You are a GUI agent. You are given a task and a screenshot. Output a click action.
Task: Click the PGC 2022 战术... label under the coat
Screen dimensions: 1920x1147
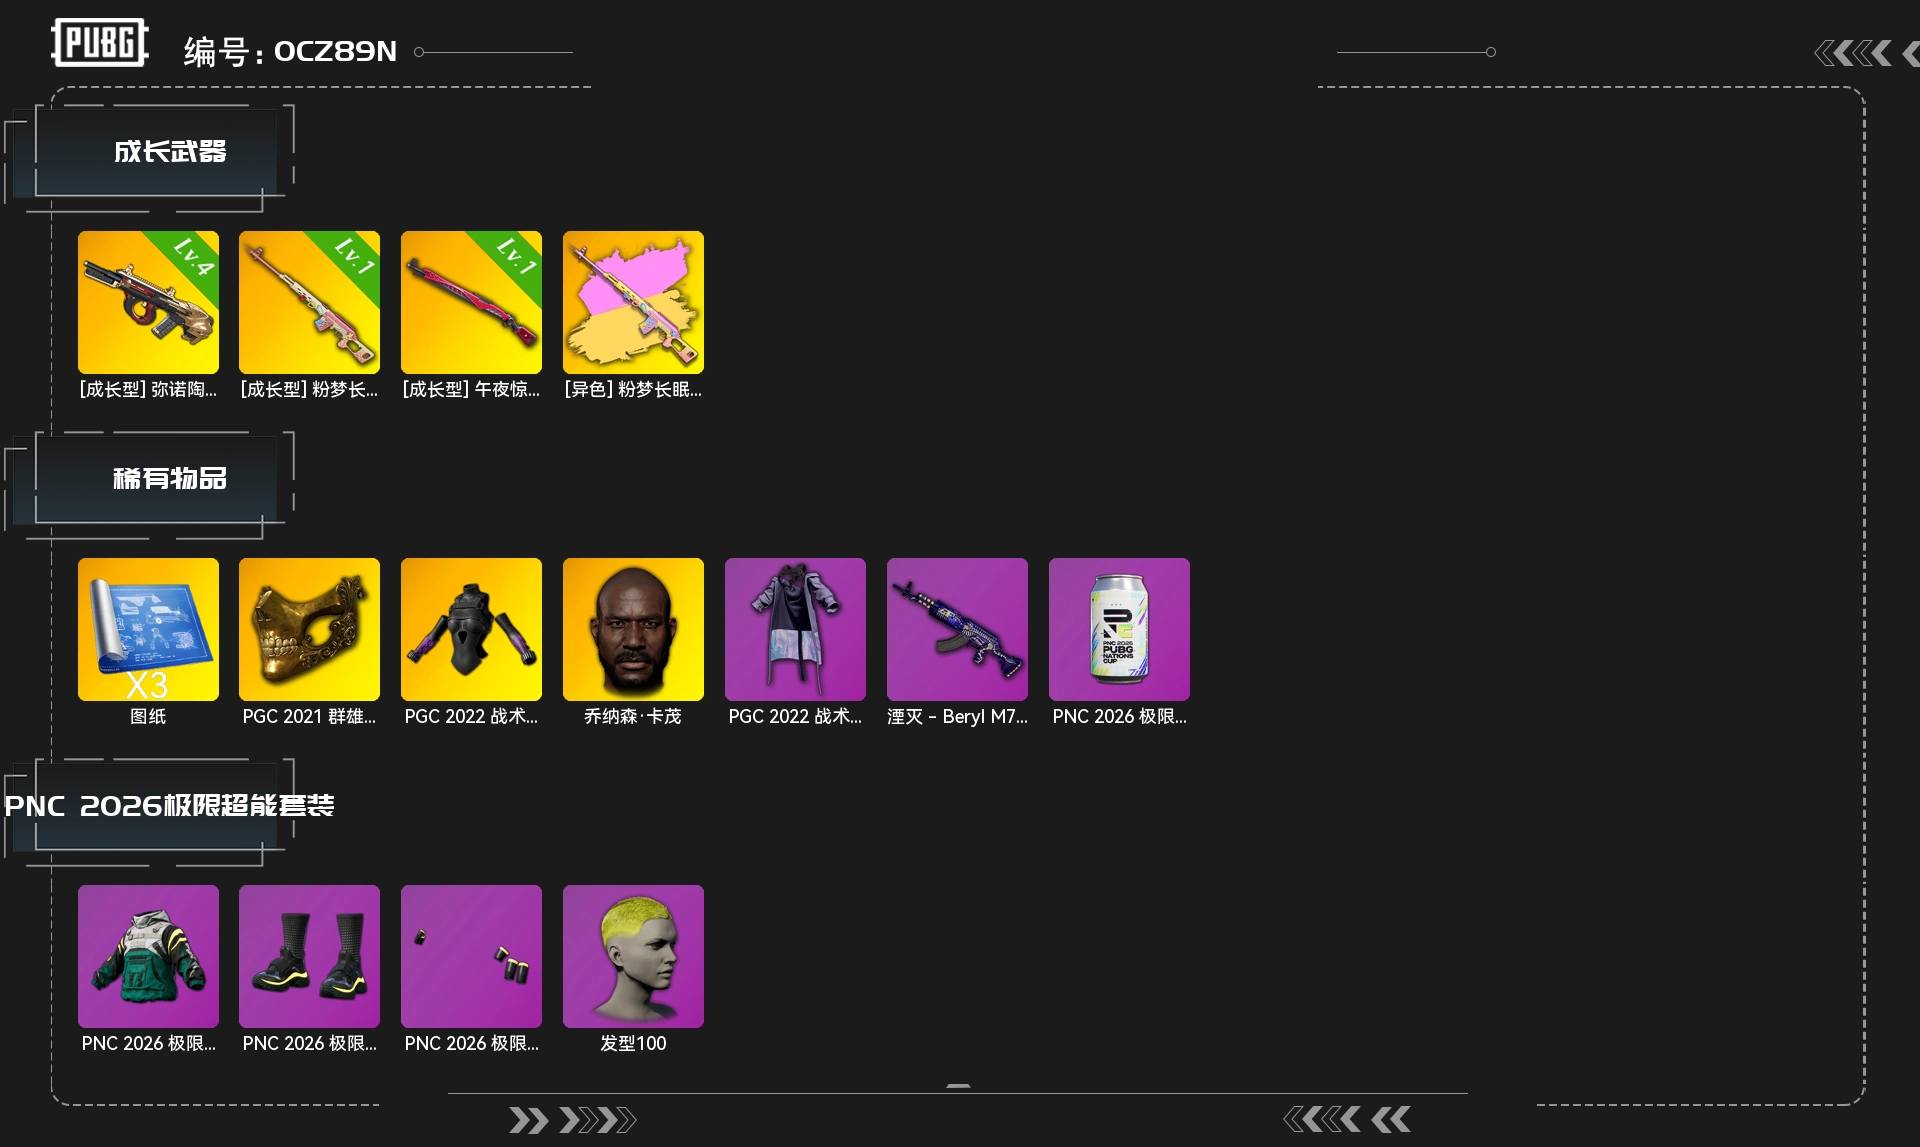[x=795, y=716]
